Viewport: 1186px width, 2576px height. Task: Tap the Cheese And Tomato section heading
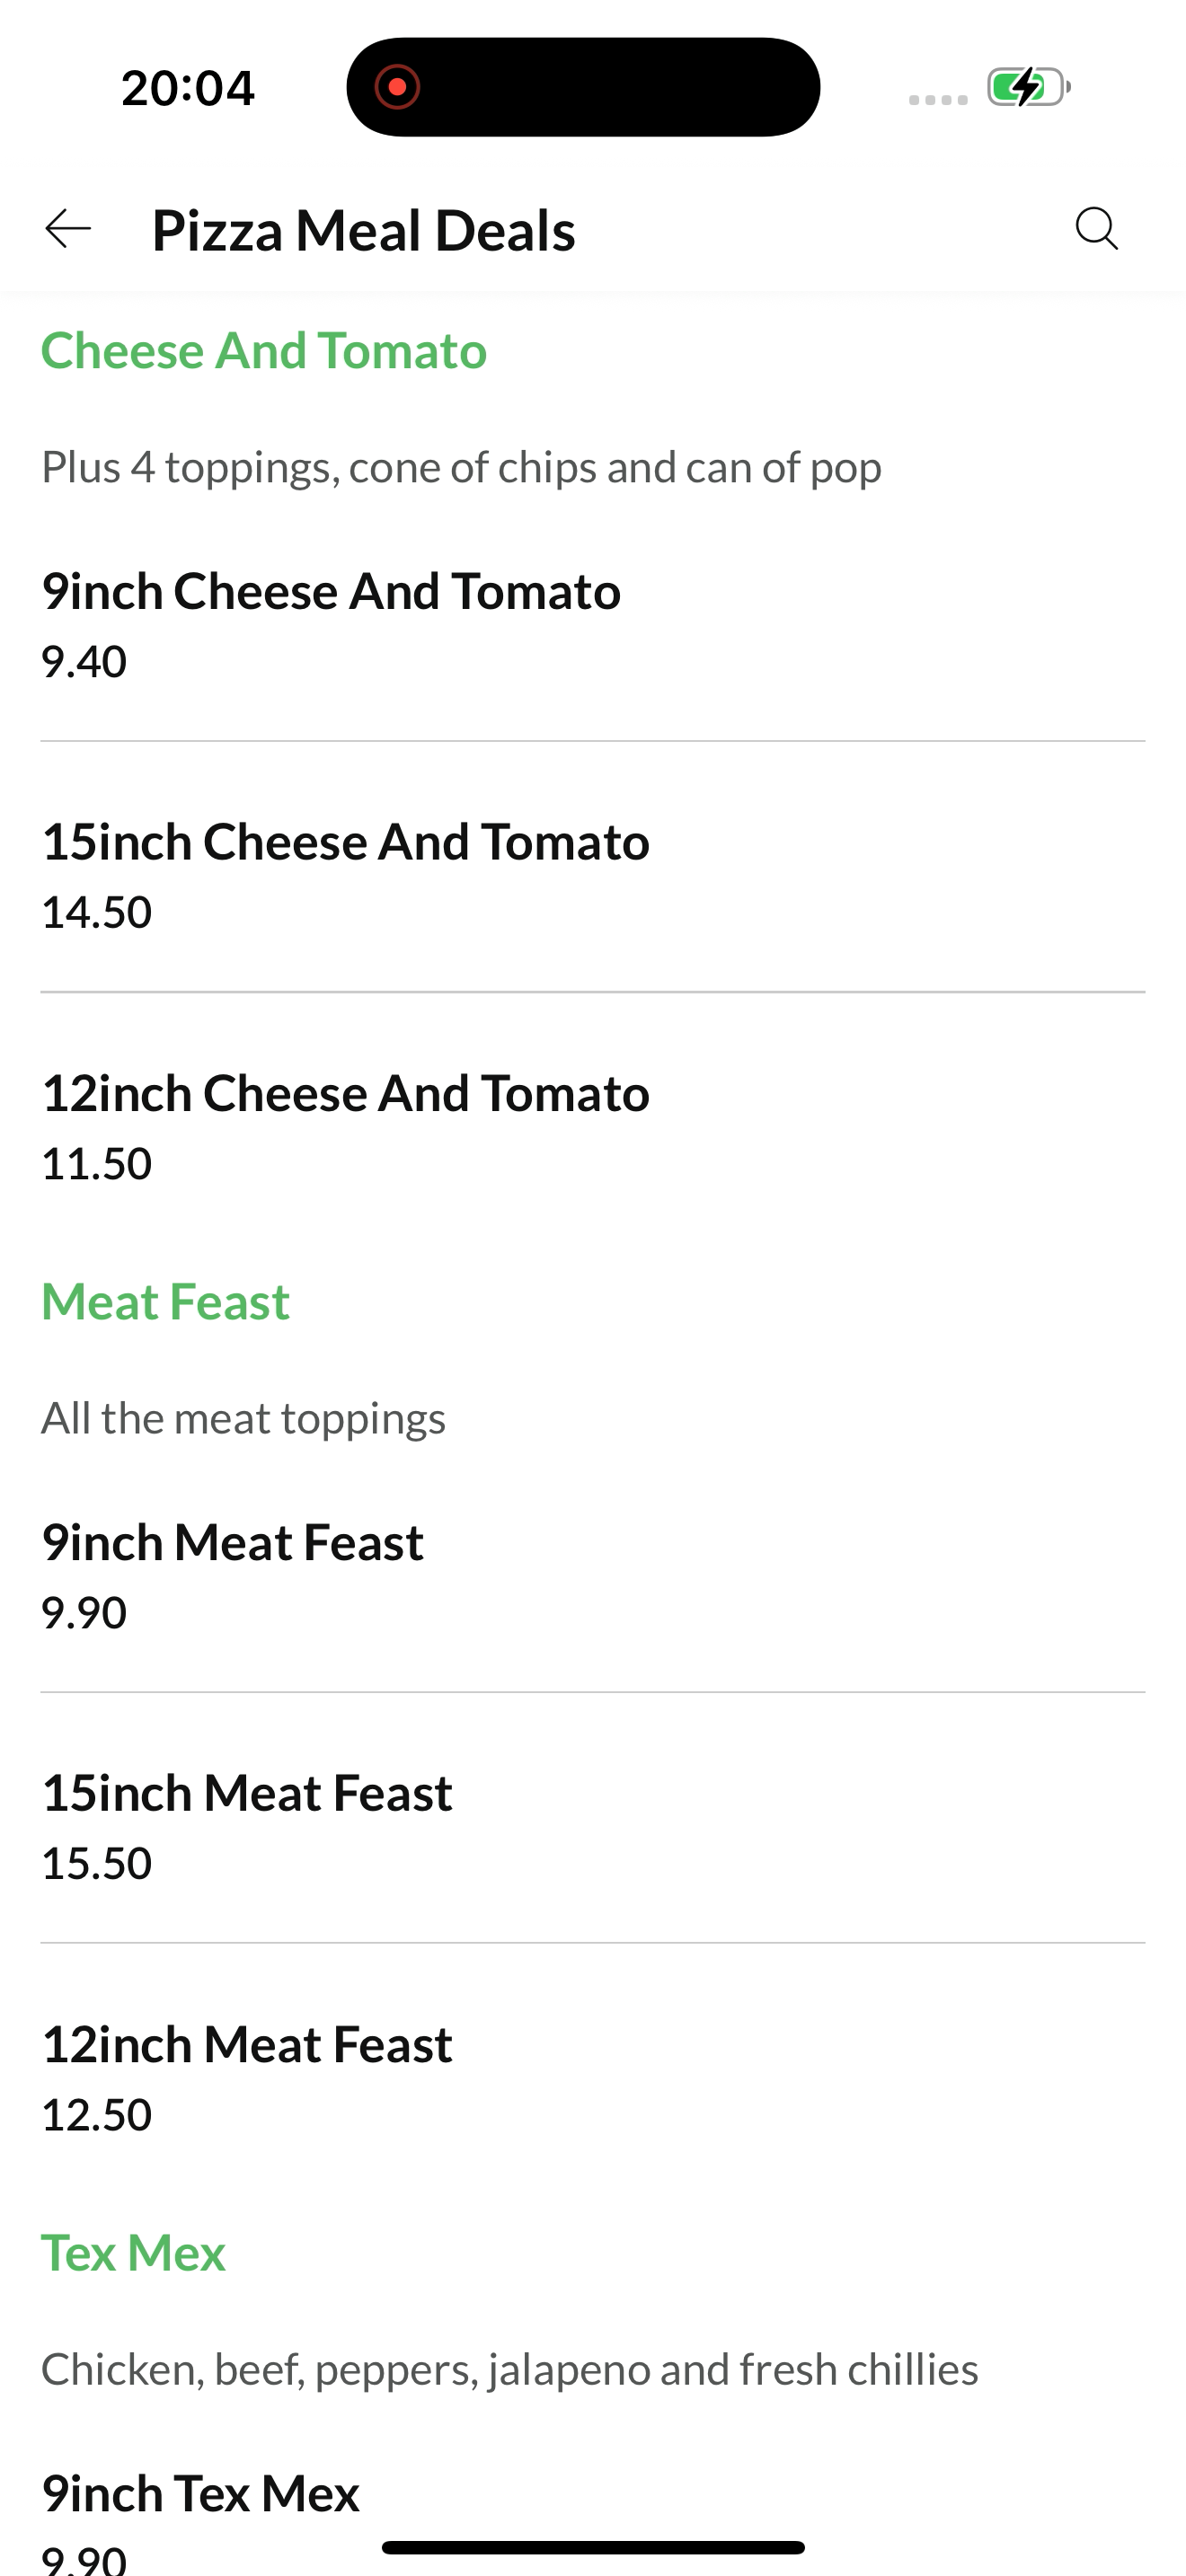coord(264,350)
